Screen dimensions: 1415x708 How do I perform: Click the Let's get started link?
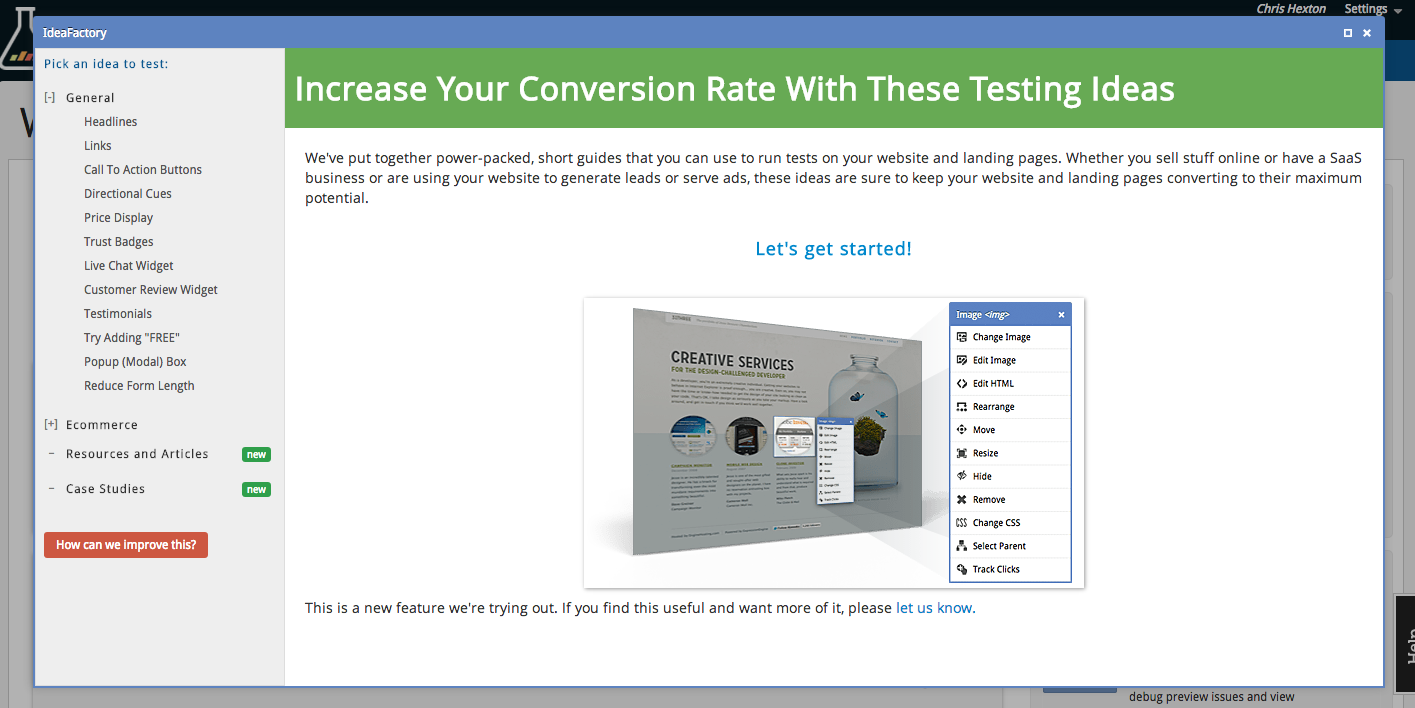tap(833, 249)
